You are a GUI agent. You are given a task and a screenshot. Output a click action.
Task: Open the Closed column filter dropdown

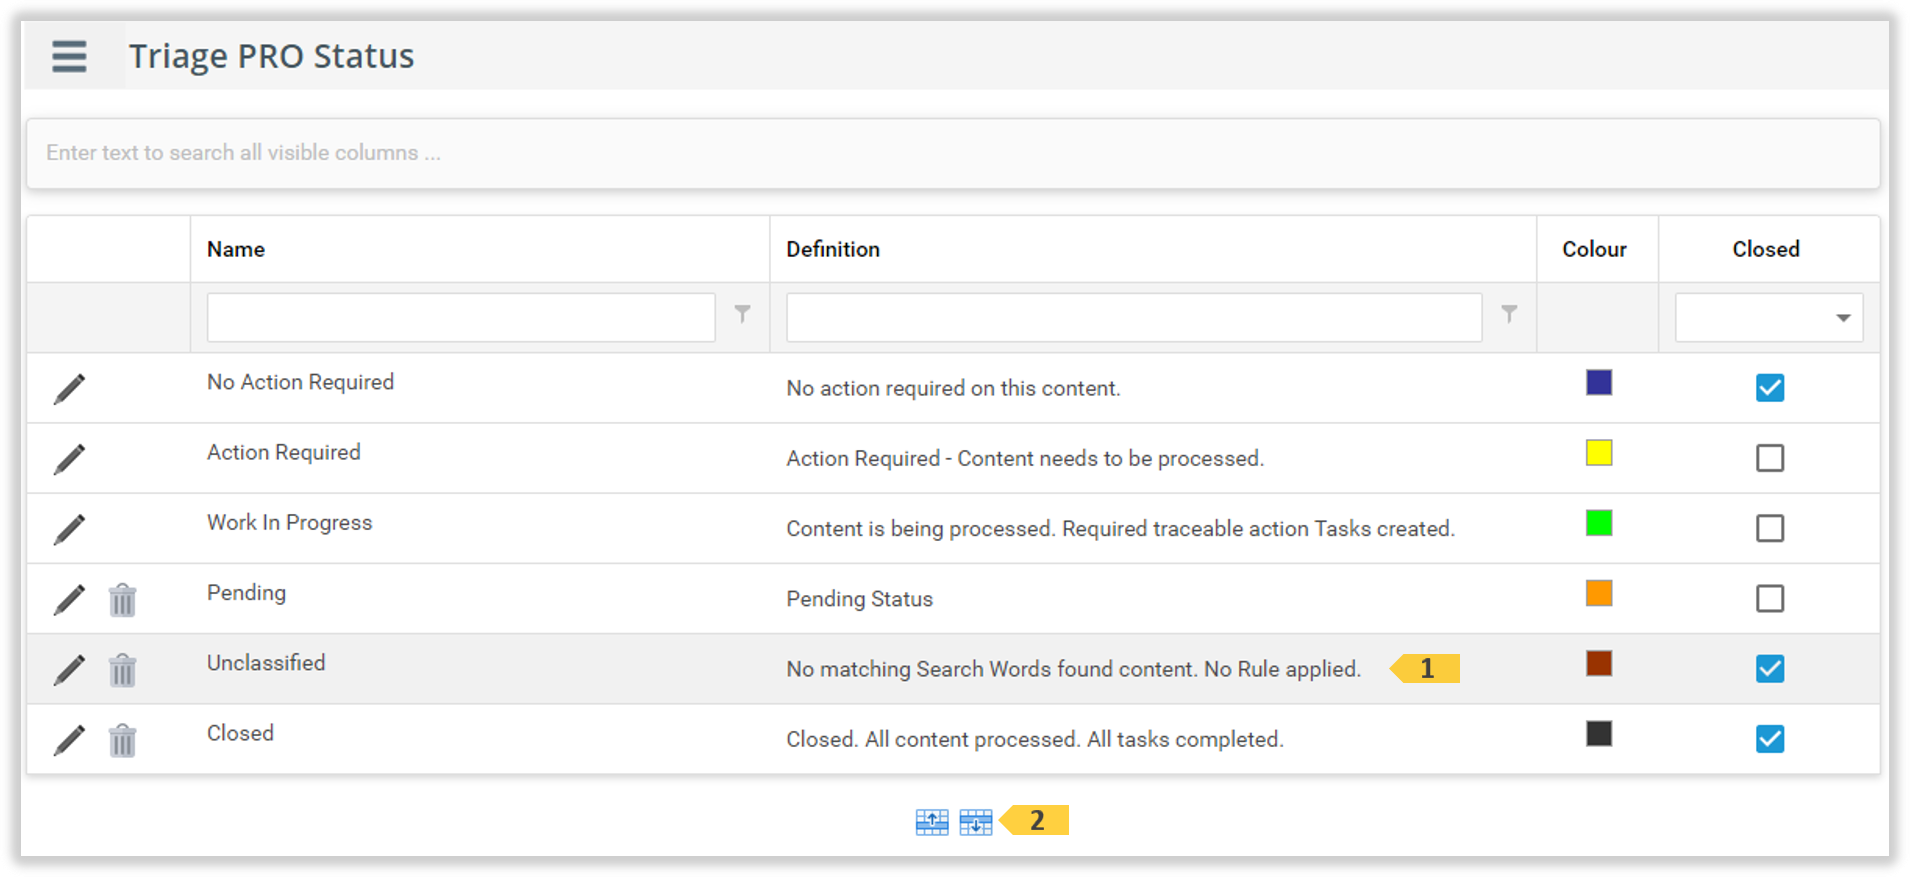point(1768,318)
